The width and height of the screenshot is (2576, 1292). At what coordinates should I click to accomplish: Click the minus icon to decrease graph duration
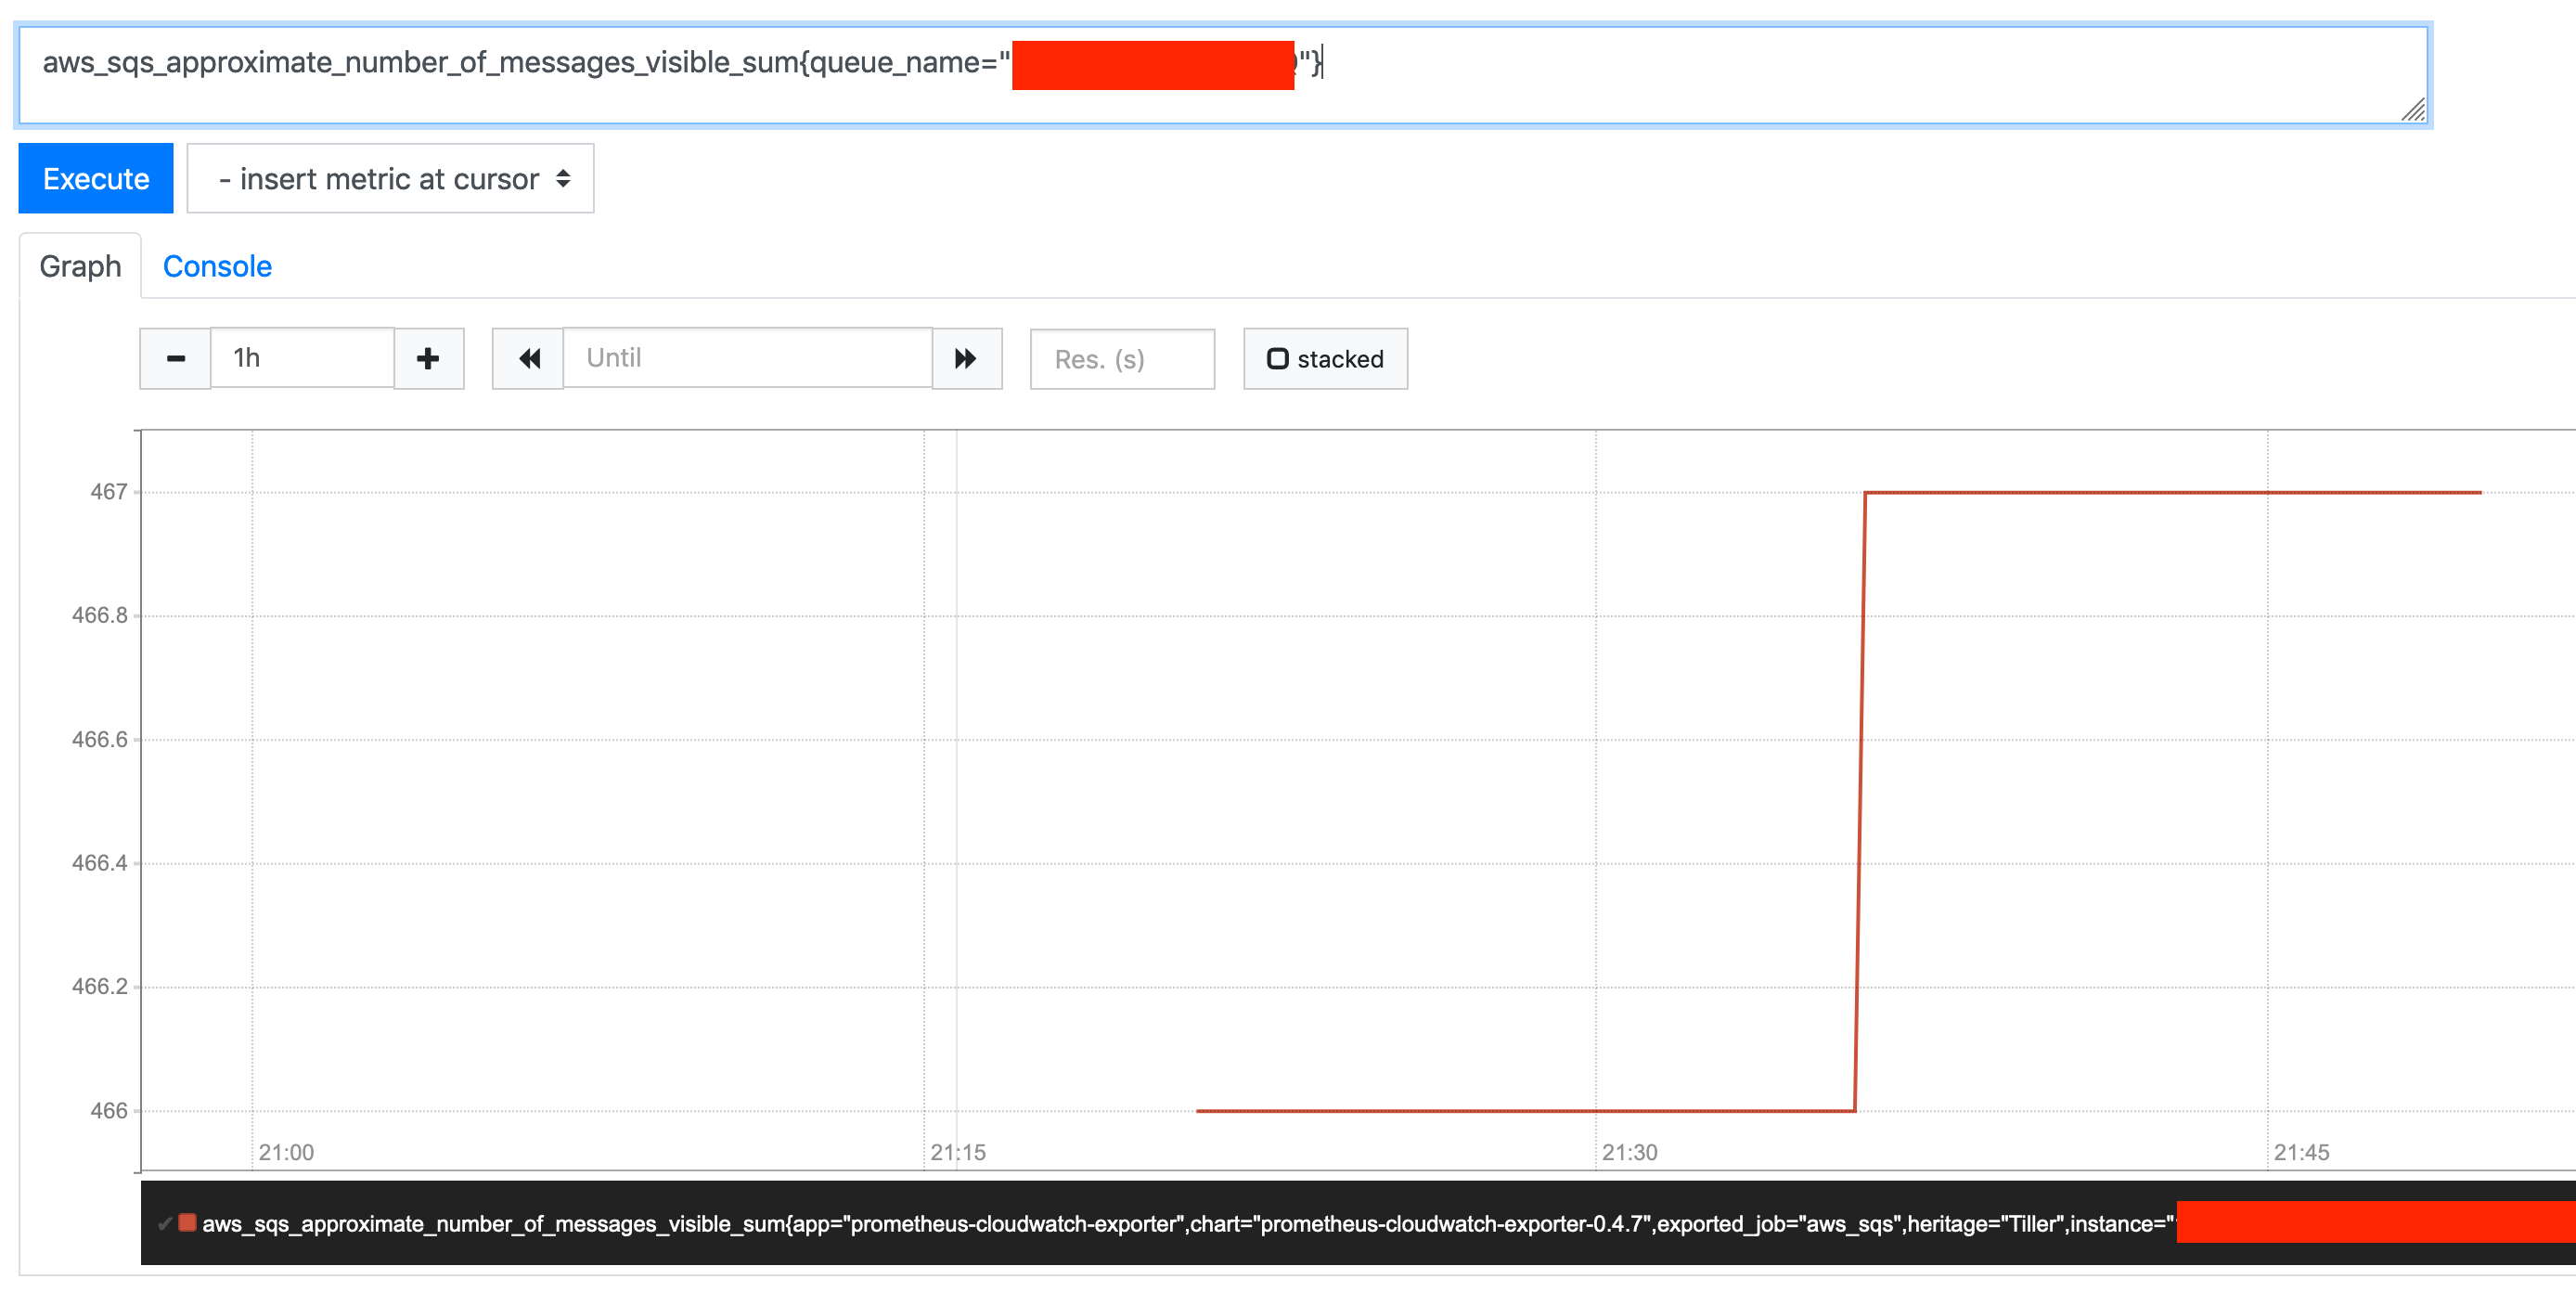(x=175, y=358)
